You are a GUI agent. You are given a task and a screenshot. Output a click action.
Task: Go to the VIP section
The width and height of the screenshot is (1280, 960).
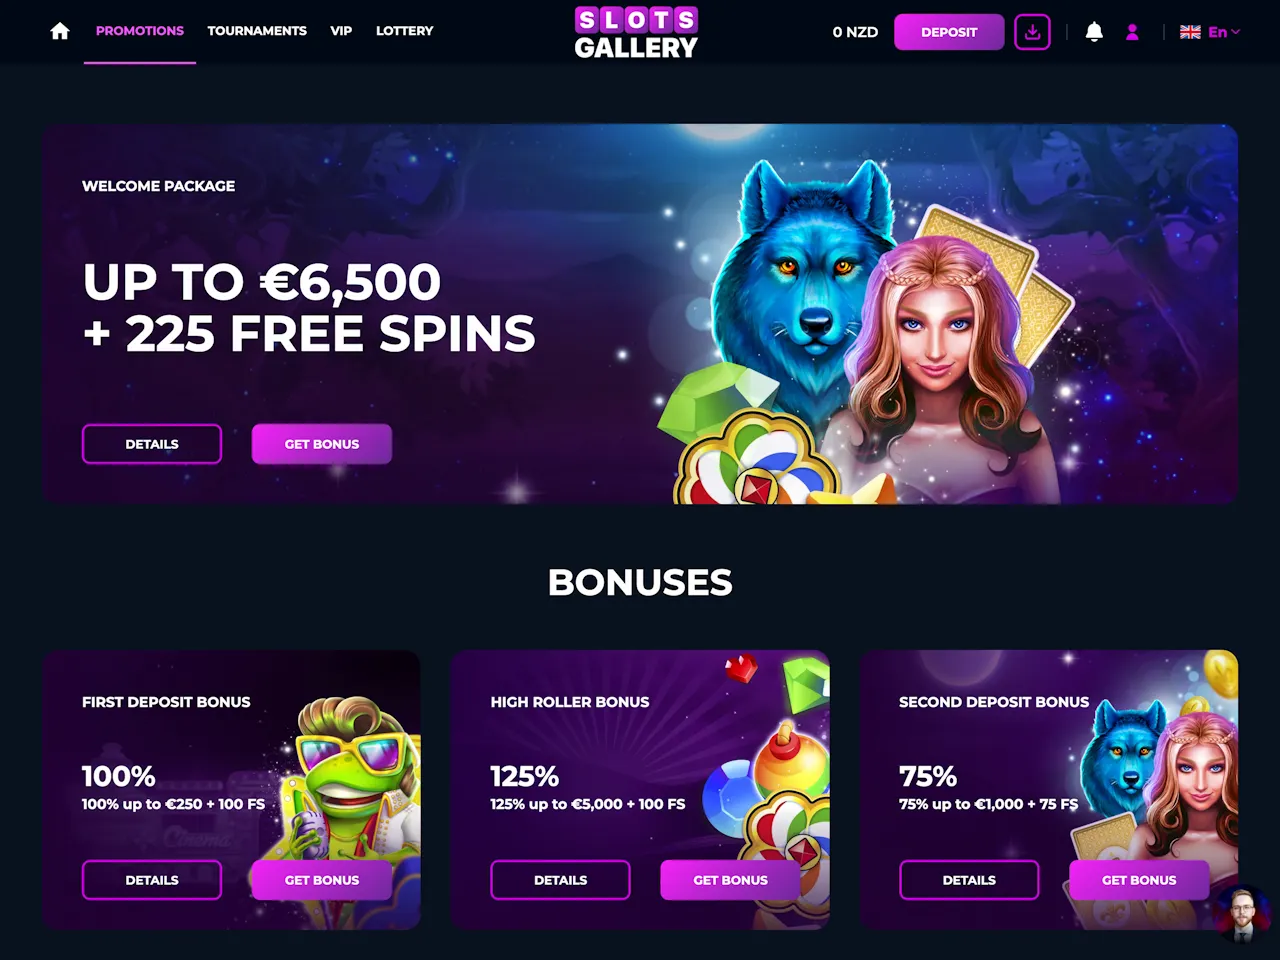tap(341, 31)
